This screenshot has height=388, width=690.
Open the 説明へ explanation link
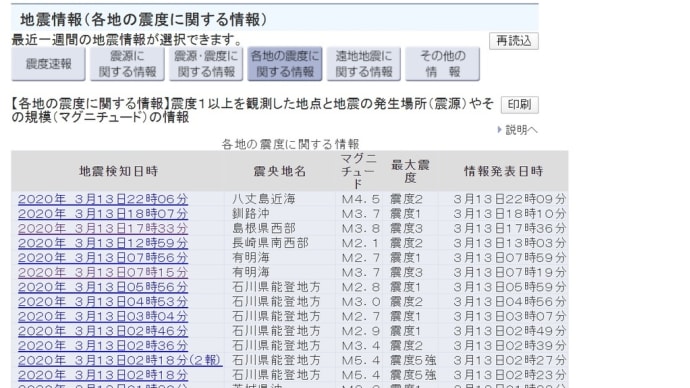[521, 130]
